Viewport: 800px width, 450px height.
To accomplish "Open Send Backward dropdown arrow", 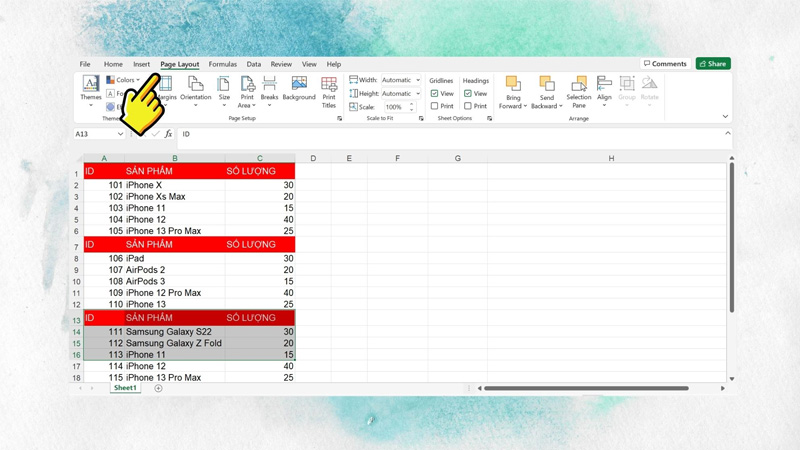I will tap(560, 106).
